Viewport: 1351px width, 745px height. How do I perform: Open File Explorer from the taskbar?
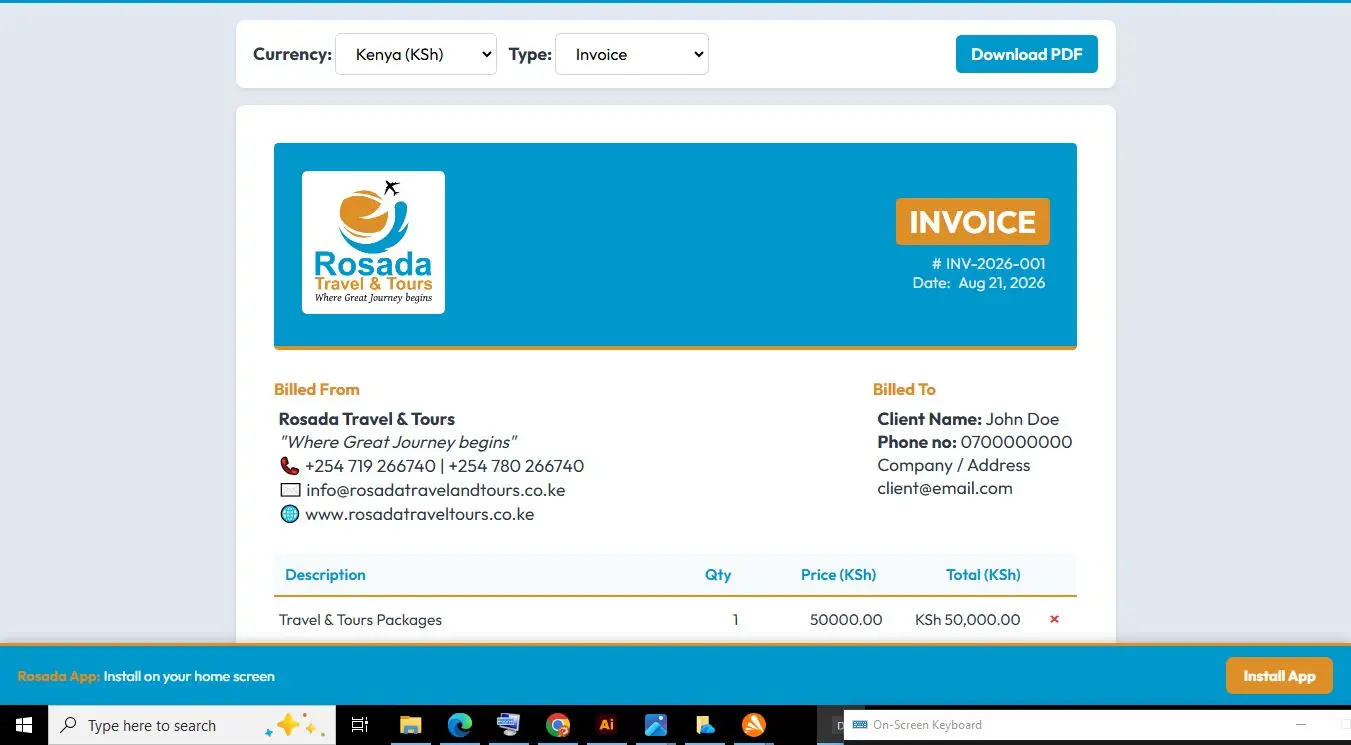tap(410, 725)
